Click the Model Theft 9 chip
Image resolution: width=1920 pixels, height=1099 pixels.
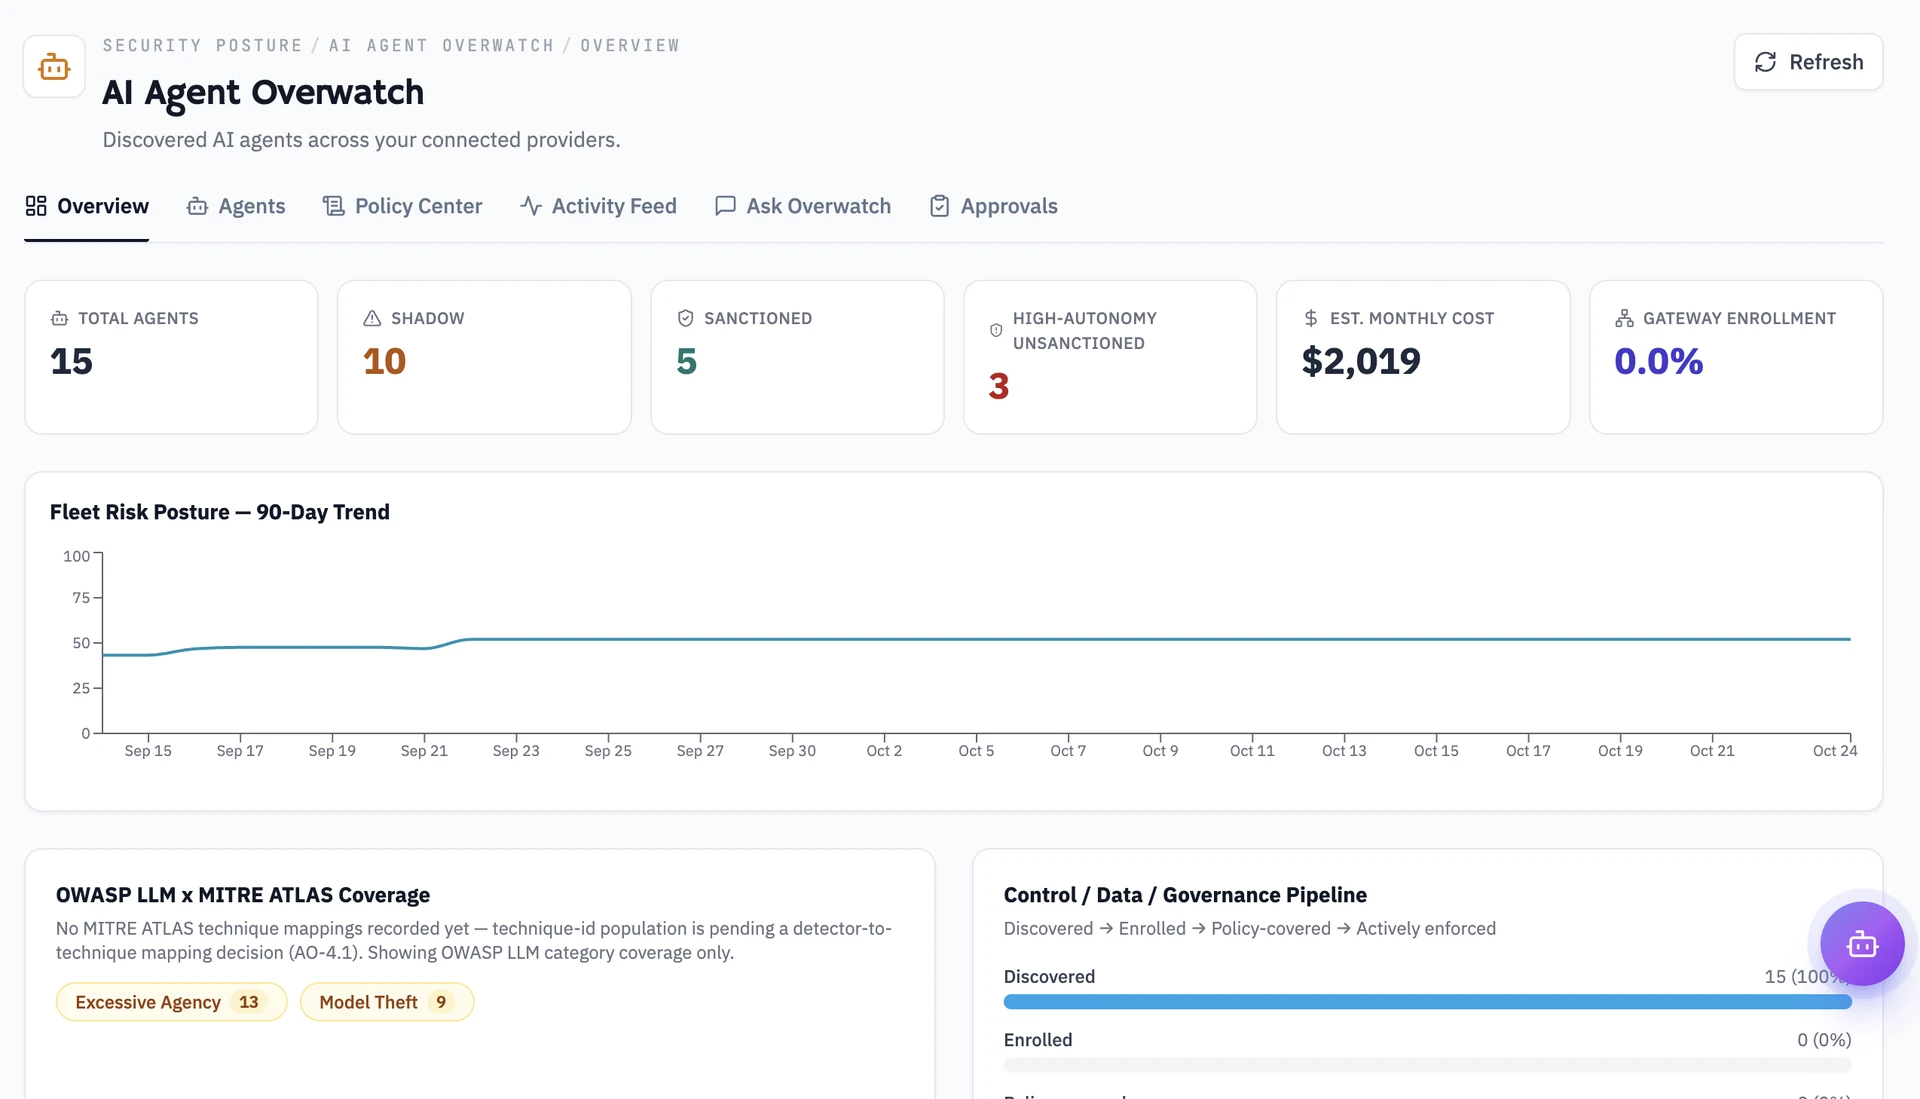click(387, 1002)
